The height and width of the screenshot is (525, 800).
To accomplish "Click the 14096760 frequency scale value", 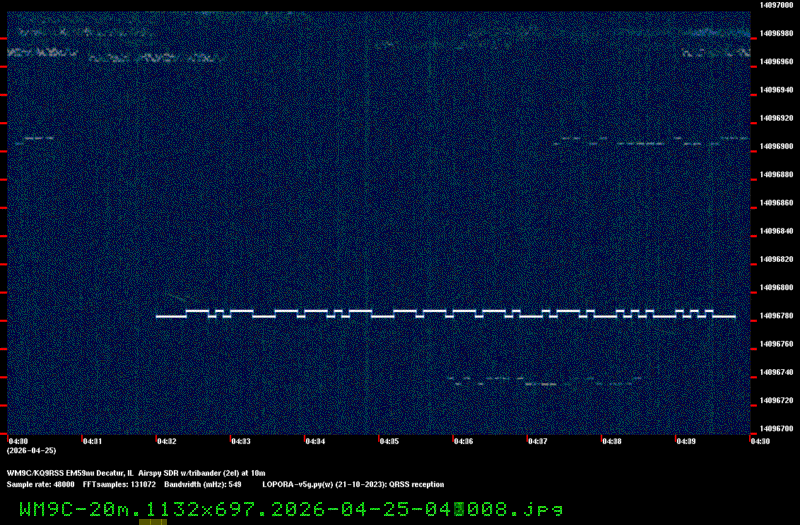I will (x=777, y=344).
